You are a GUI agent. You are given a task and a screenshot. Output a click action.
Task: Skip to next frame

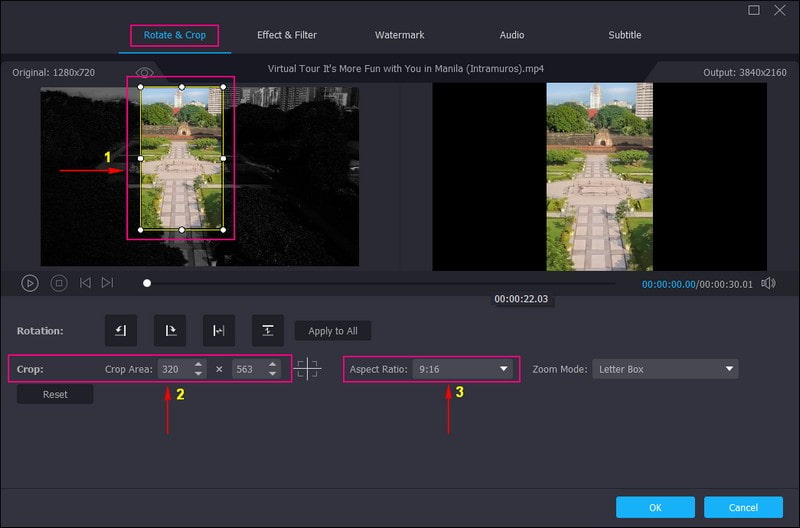[x=107, y=284]
